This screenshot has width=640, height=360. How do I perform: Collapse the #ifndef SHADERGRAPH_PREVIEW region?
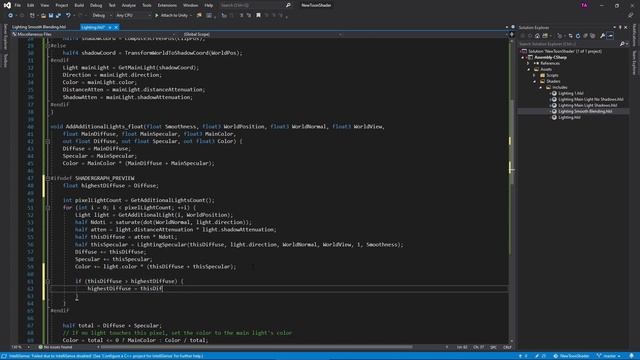click(48, 178)
